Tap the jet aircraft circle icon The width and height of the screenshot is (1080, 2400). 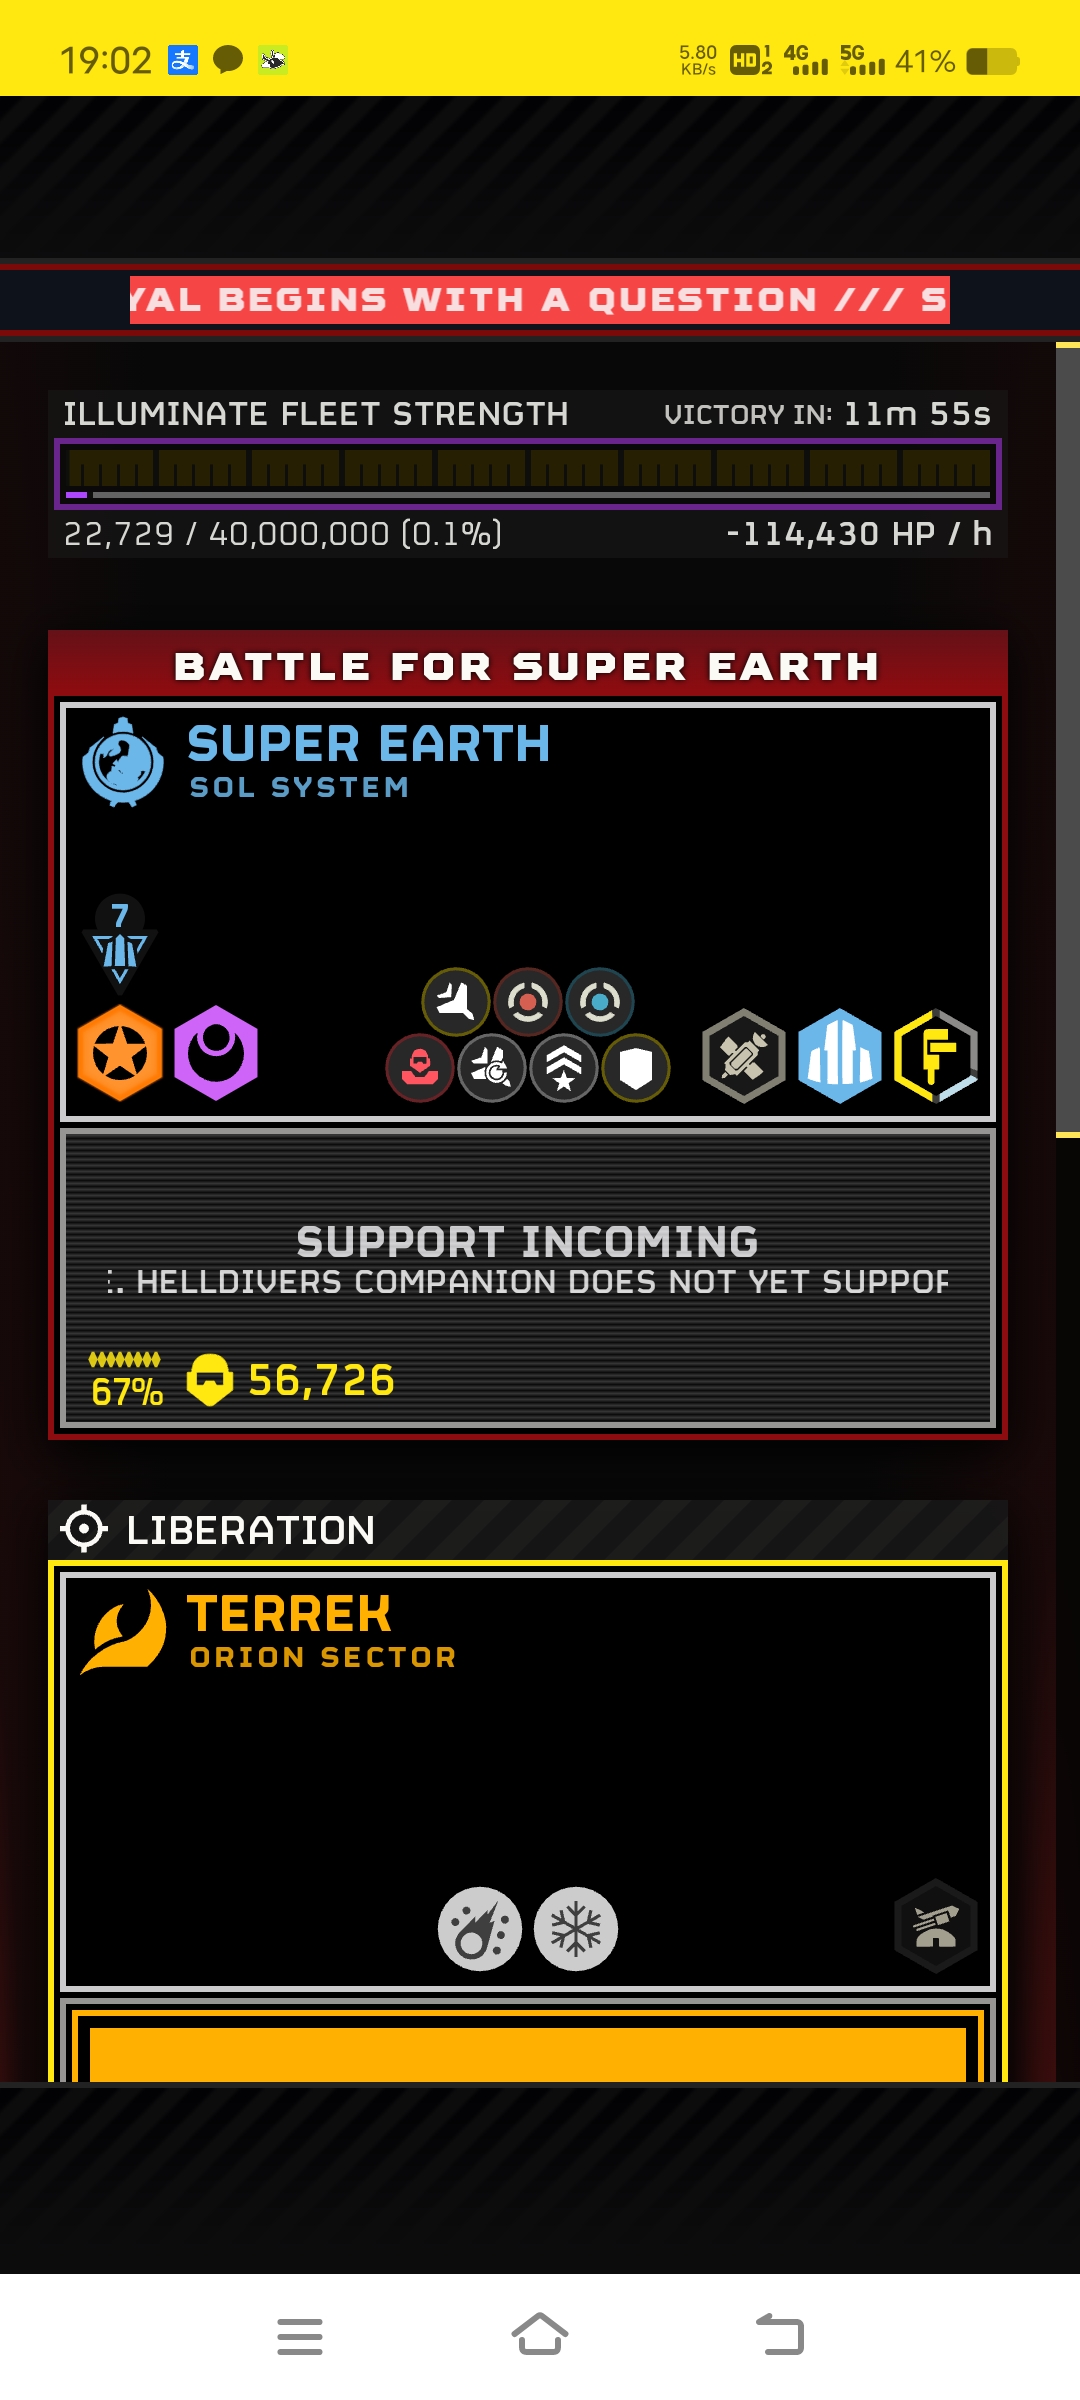456,1001
